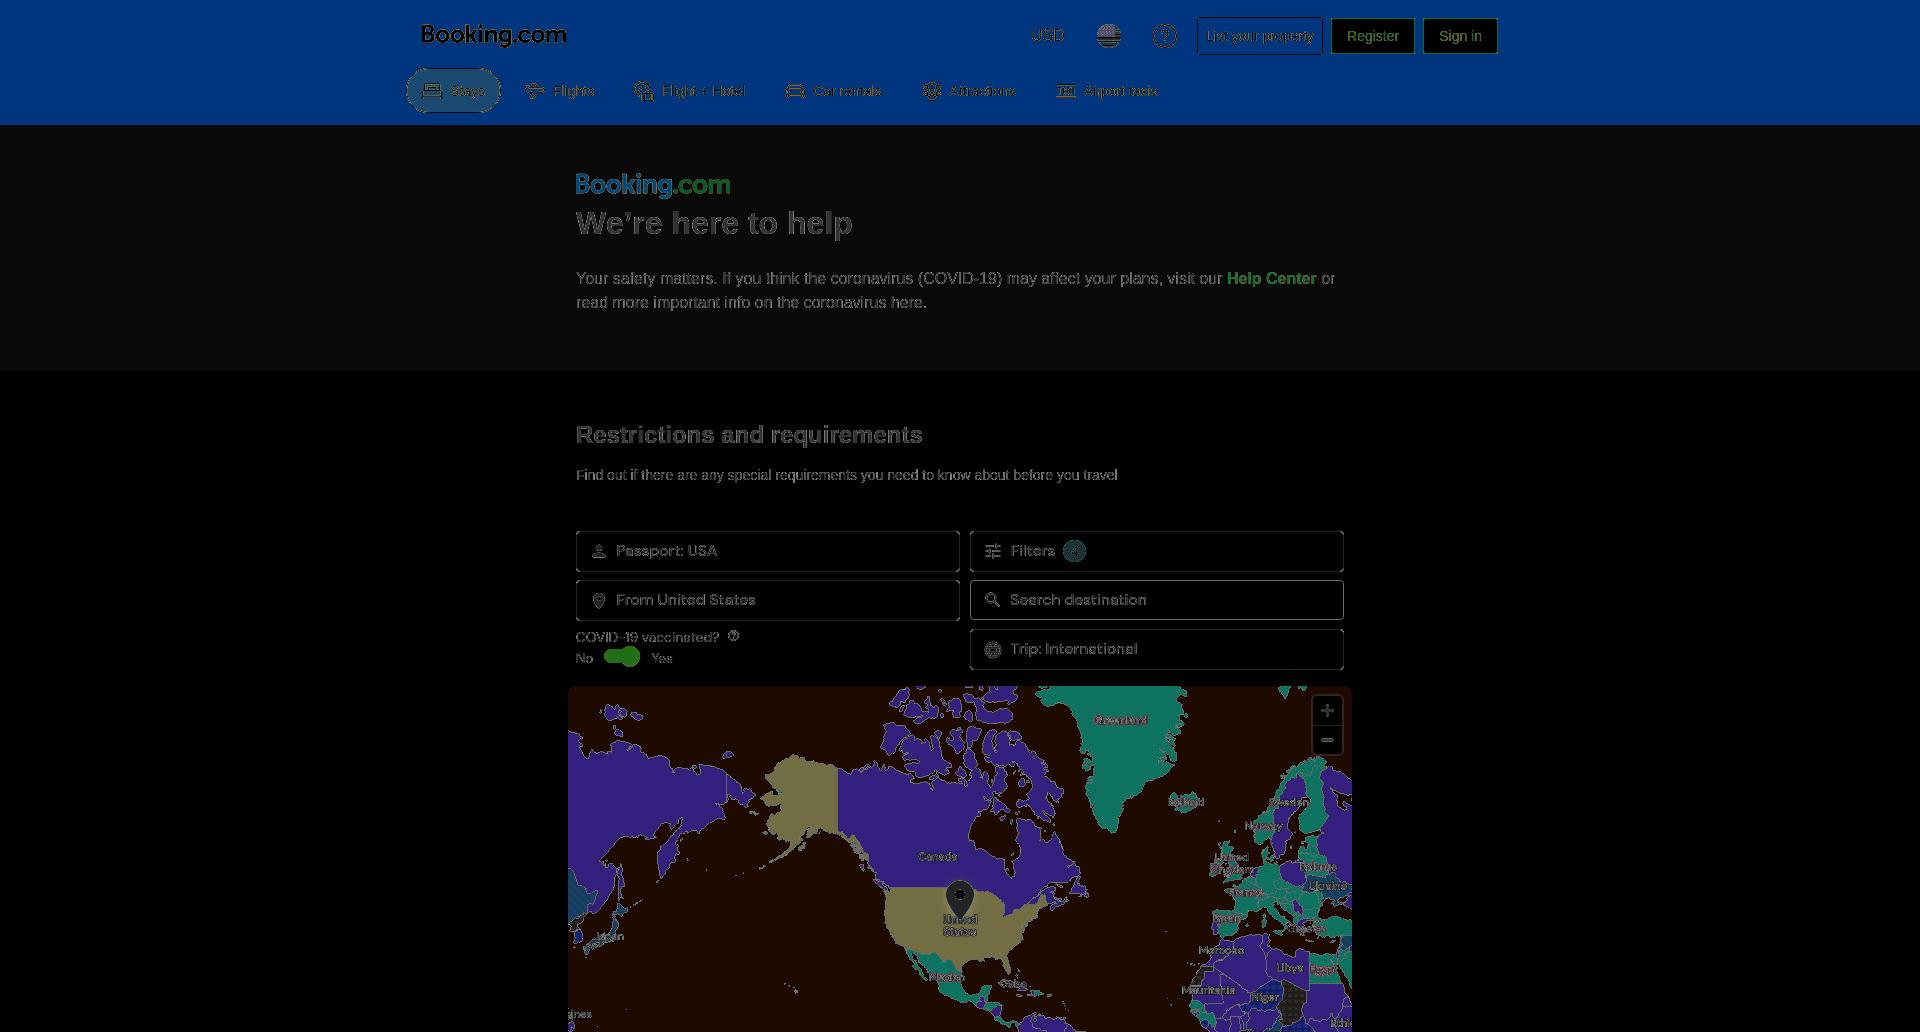This screenshot has width=1920, height=1032.
Task: Open language selector flag icon
Action: tap(1108, 36)
